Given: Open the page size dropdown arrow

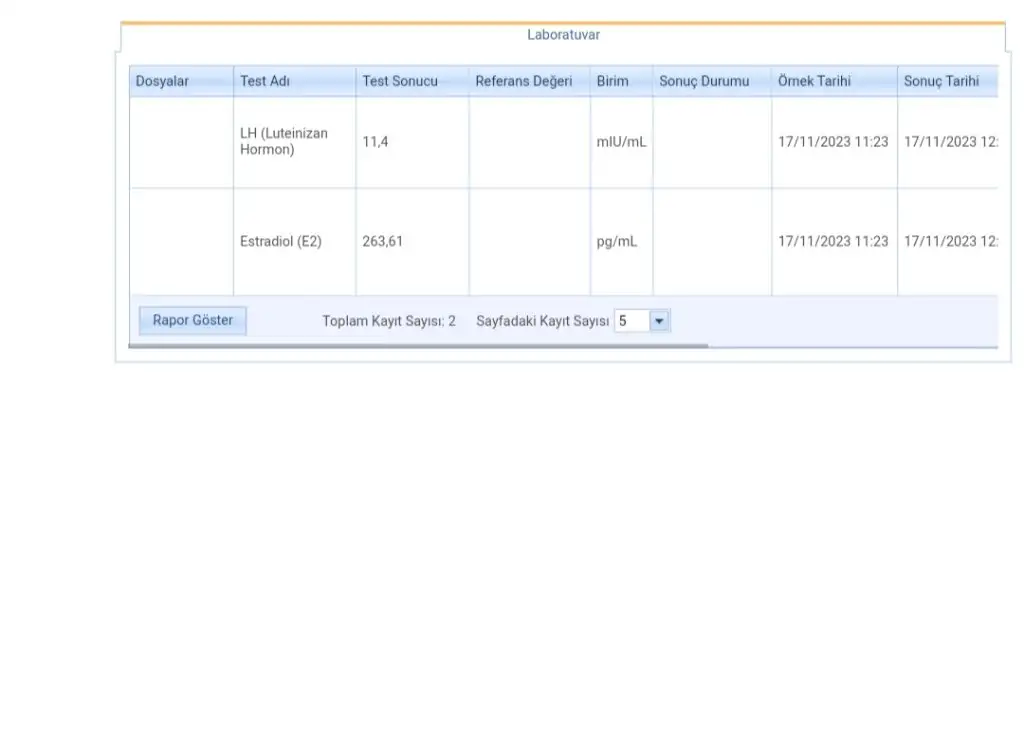Looking at the screenshot, I should 659,321.
